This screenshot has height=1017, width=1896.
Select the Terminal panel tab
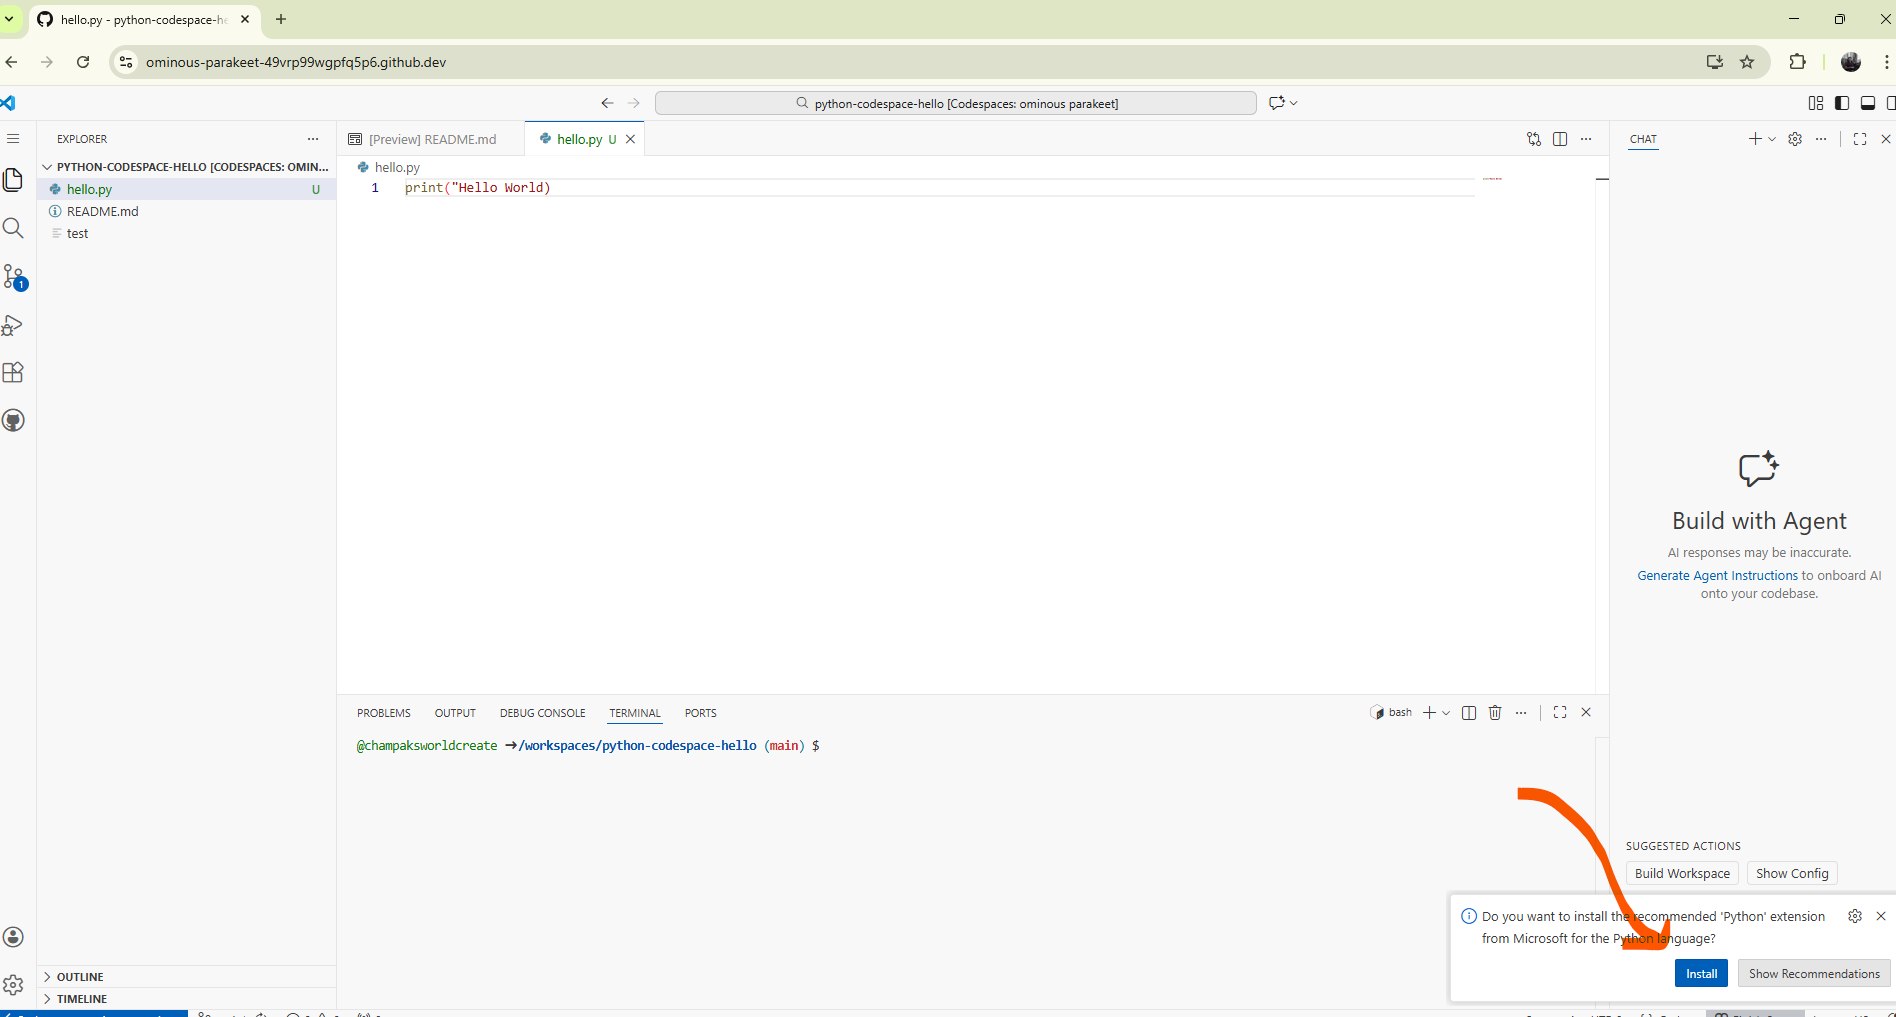(x=635, y=713)
